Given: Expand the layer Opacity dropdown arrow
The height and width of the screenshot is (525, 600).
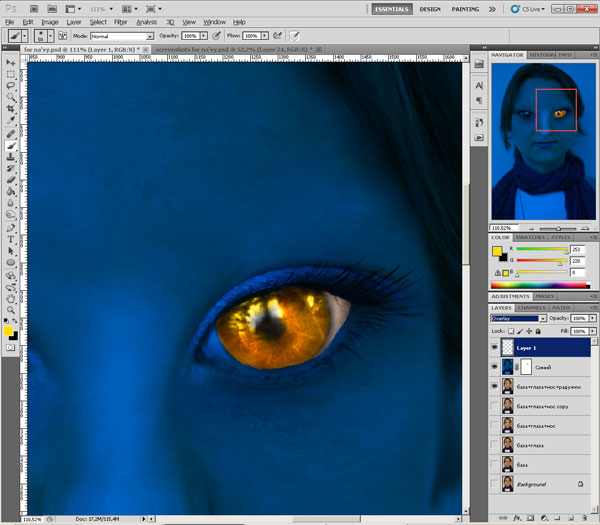Looking at the screenshot, I should click(x=593, y=318).
